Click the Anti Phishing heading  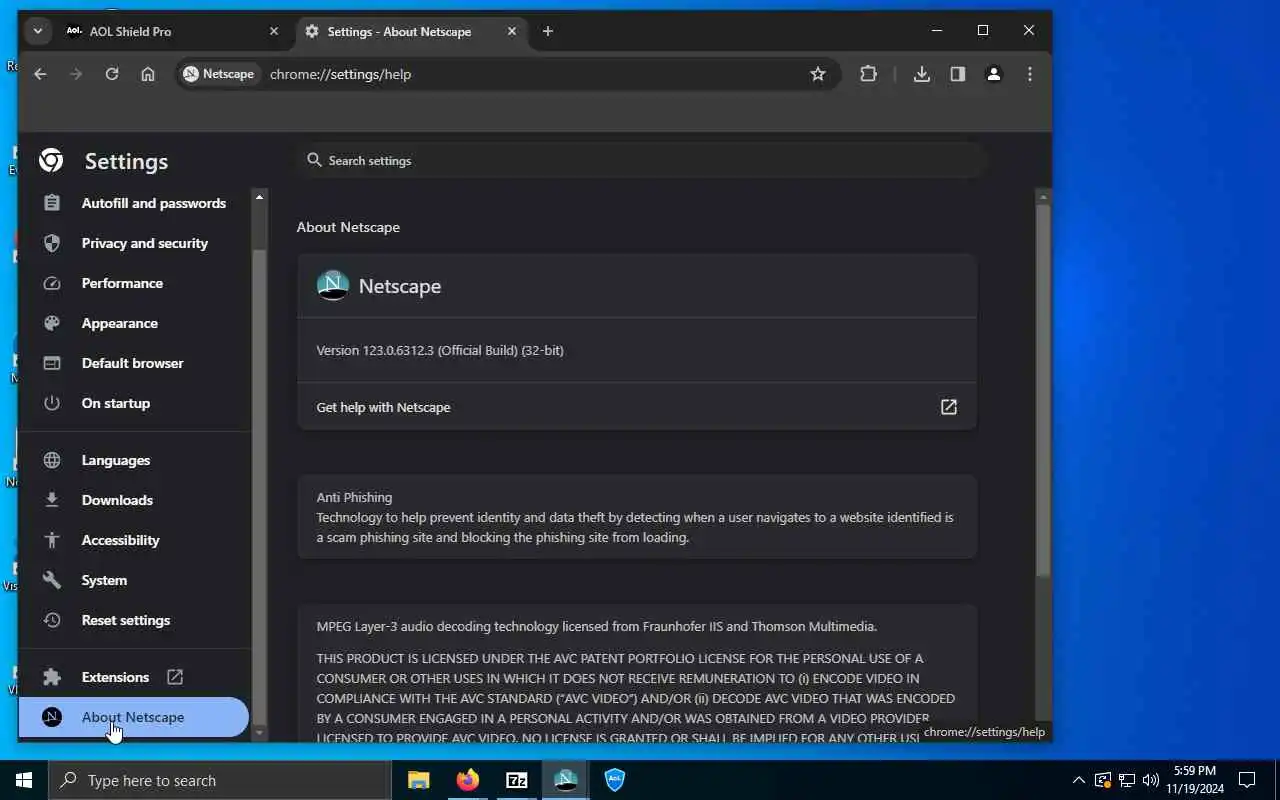[x=354, y=497]
